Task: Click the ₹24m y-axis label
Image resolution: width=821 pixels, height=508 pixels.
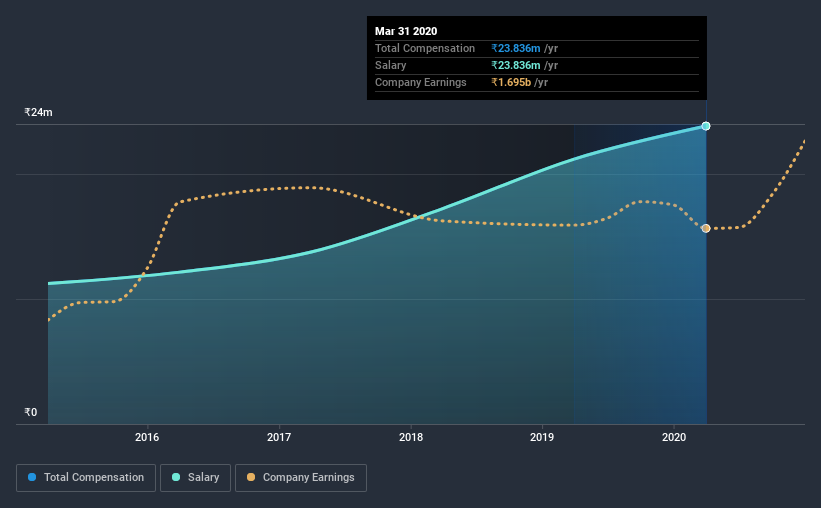Action: tap(38, 112)
